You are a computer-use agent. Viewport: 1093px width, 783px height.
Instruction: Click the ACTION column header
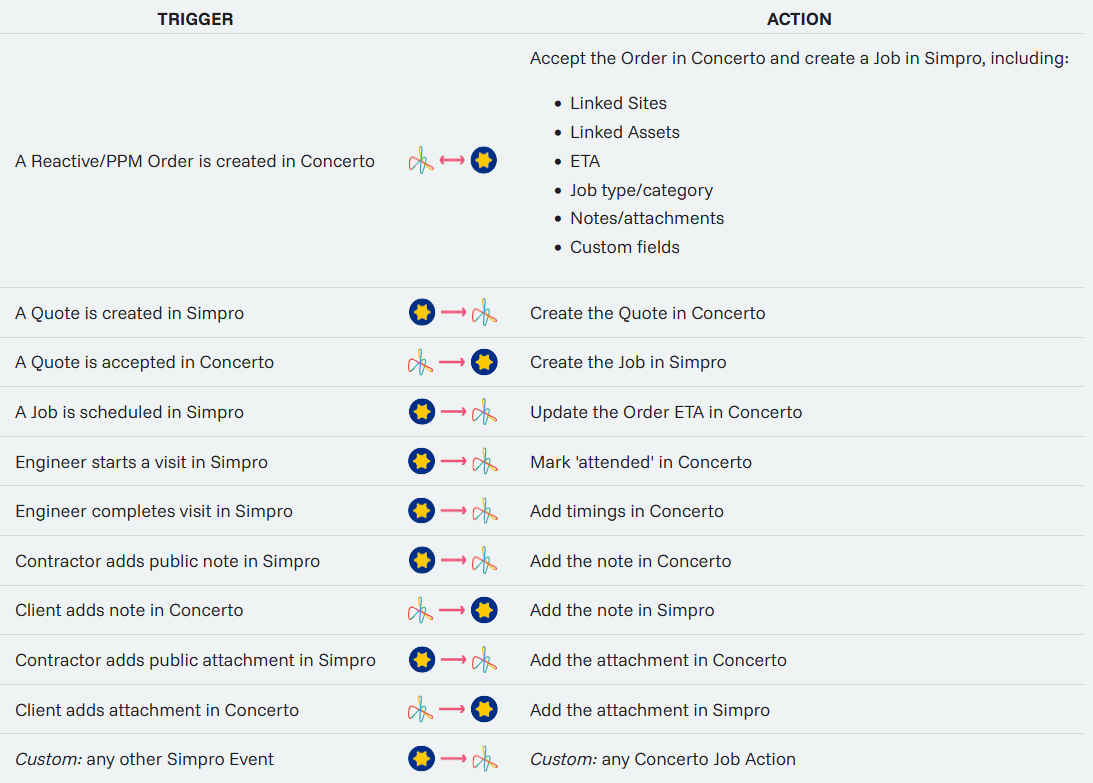click(799, 19)
